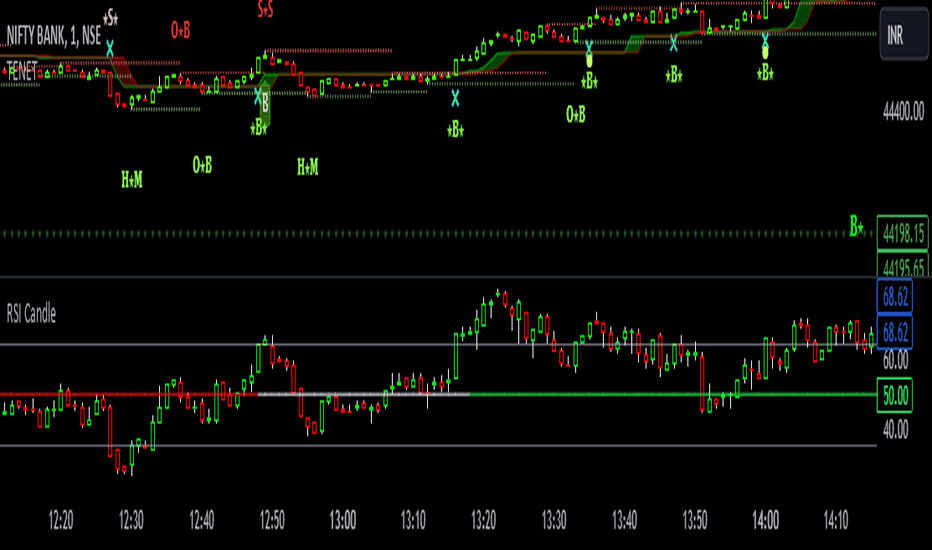The image size is (932, 550).
Task: Click the green 50.00 RSI level label
Action: click(x=895, y=395)
